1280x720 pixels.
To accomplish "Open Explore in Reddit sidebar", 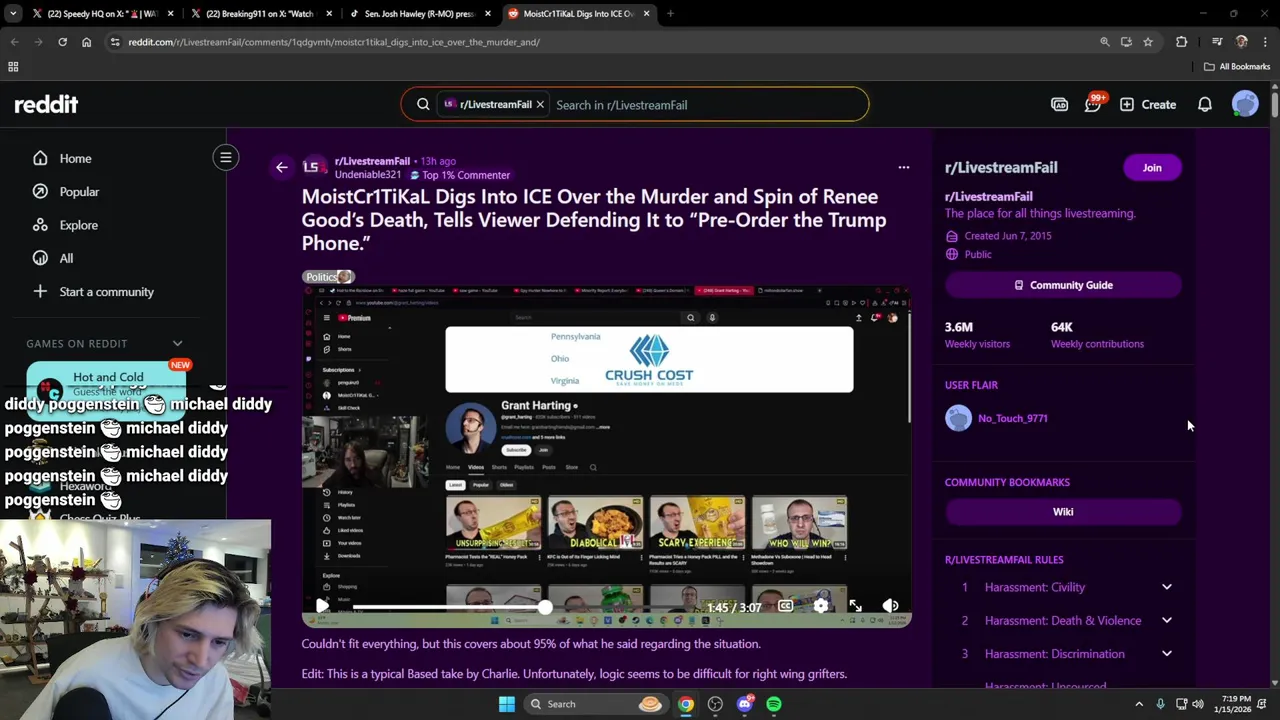I will pyautogui.click(x=78, y=225).
